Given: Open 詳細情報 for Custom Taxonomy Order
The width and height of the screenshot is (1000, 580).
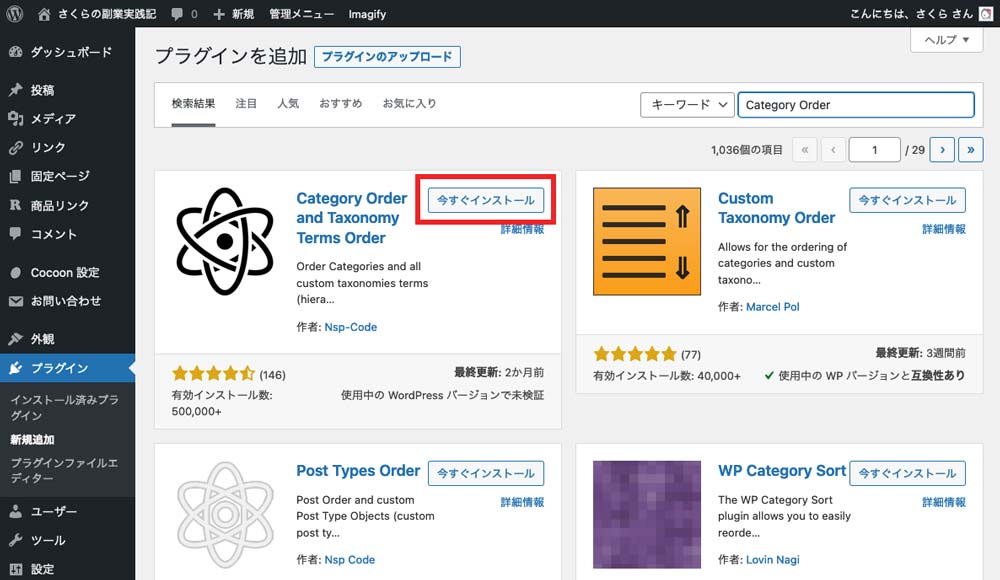Looking at the screenshot, I should point(944,229).
